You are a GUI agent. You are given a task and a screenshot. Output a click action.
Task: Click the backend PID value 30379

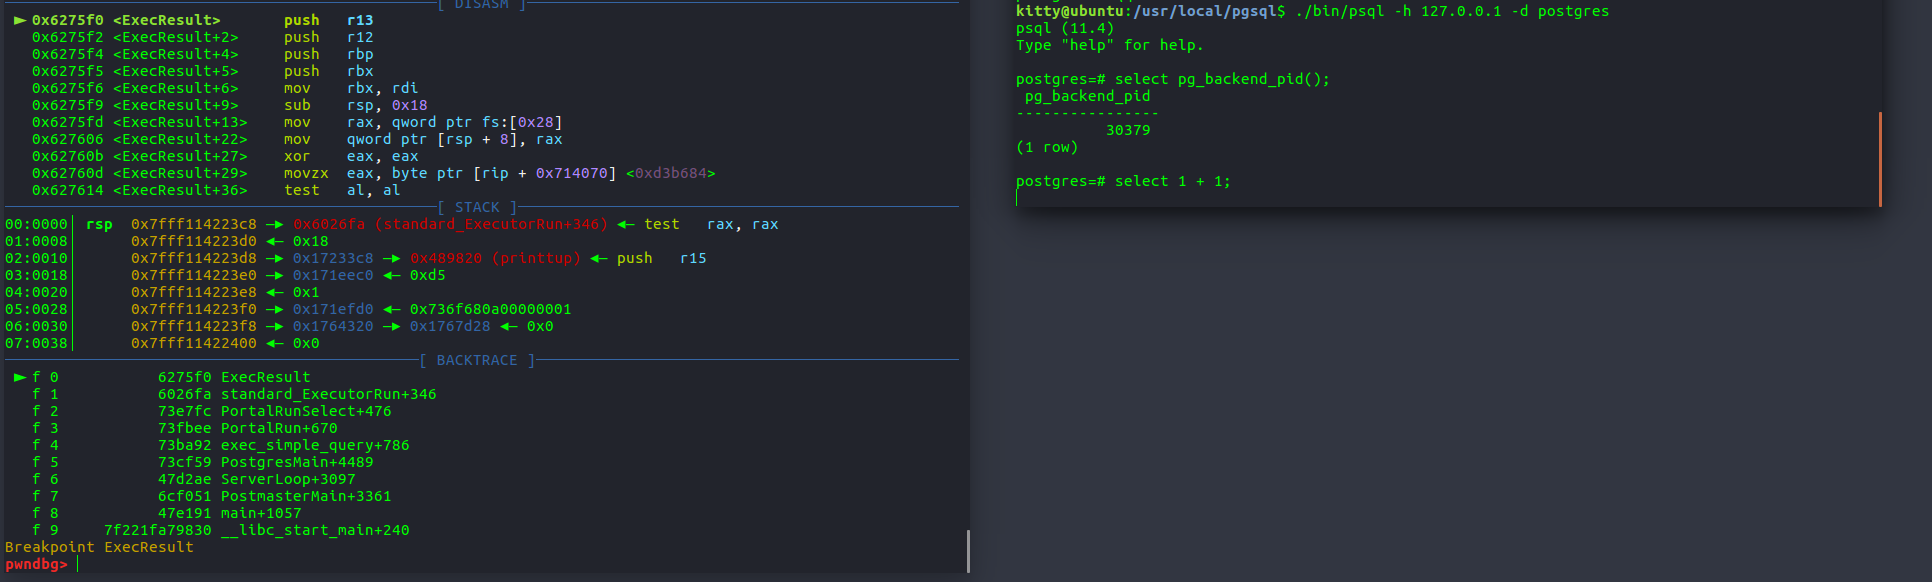1127,130
